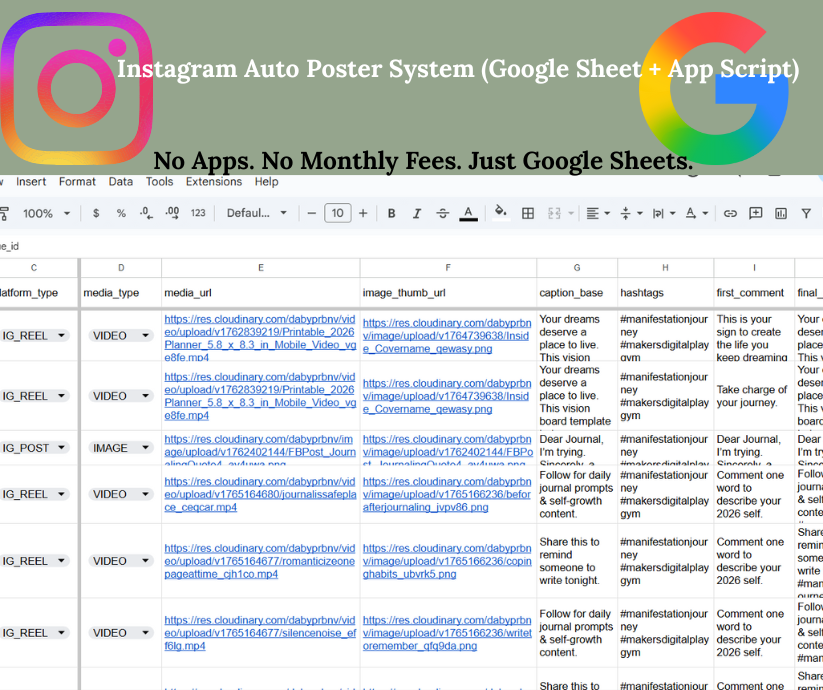823x690 pixels.
Task: Toggle bold formatting
Action: pos(392,214)
